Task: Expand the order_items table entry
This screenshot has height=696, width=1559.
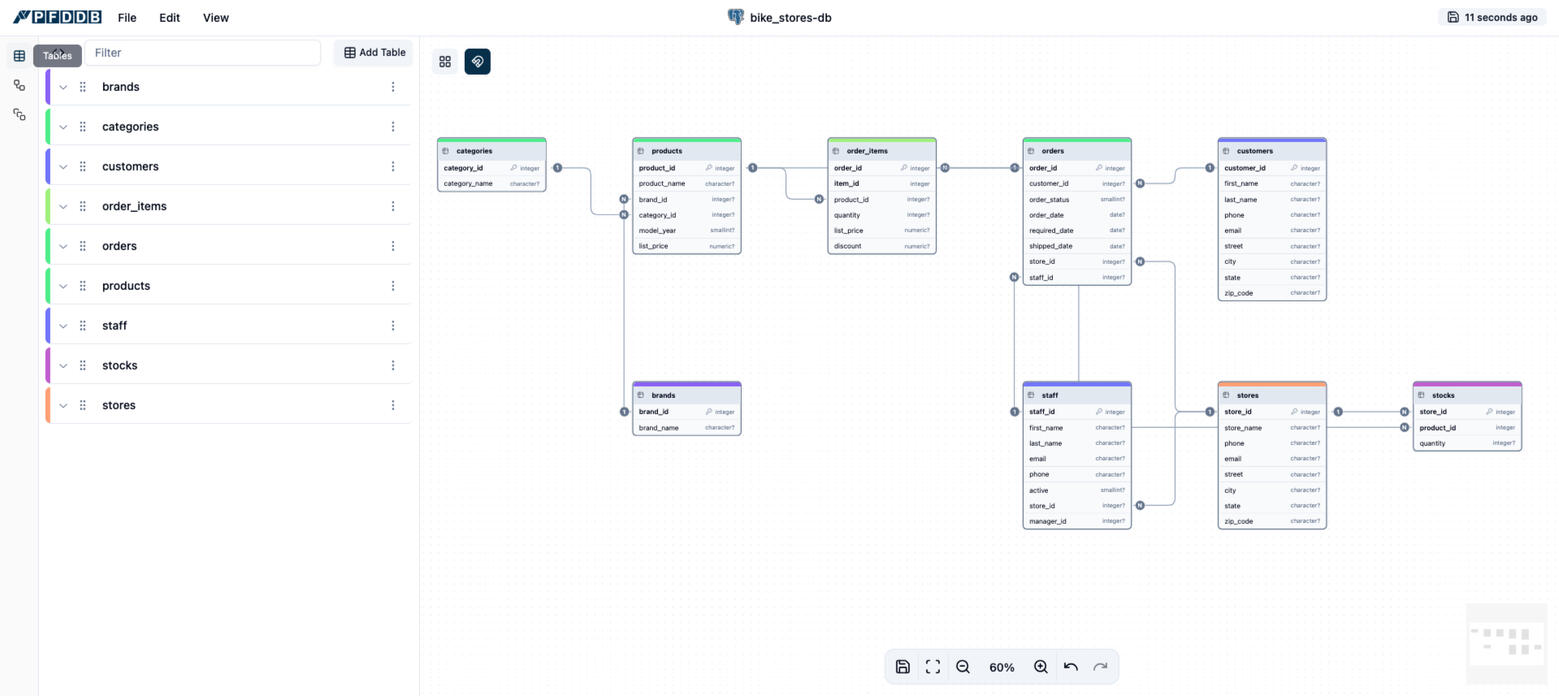Action: pos(63,206)
